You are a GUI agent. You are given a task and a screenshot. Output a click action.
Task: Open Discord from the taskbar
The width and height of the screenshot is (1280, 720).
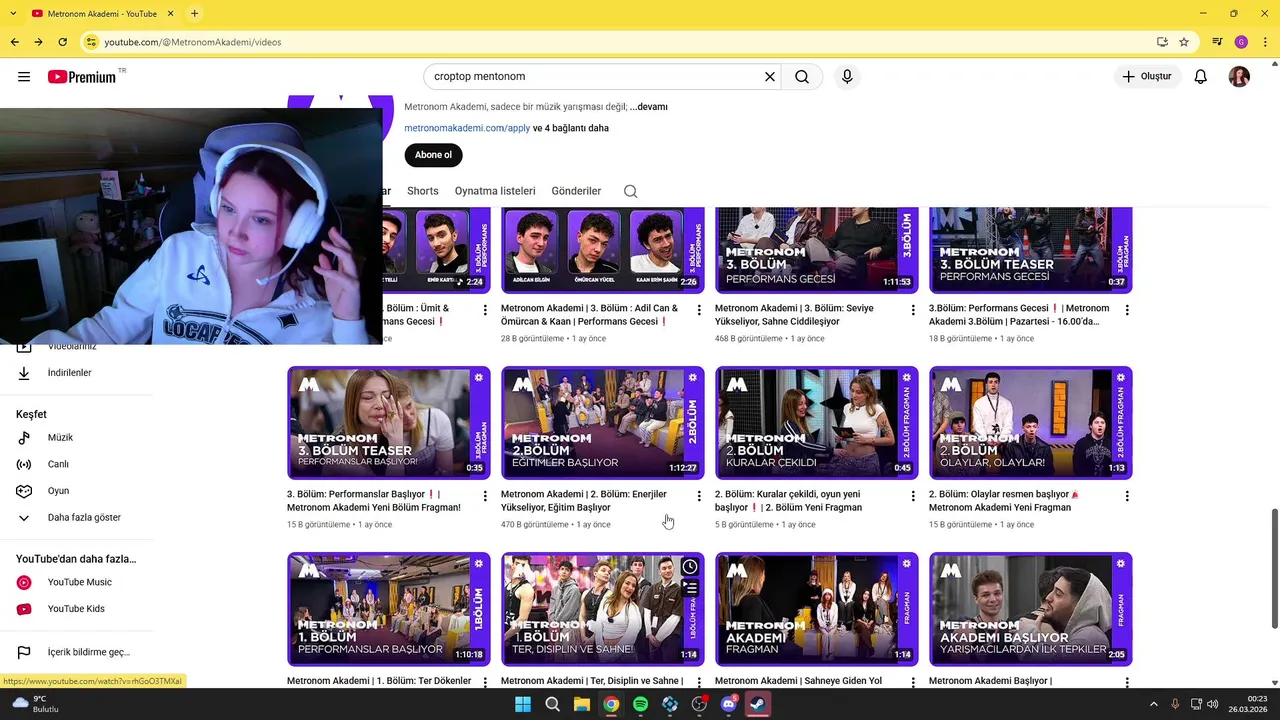729,704
